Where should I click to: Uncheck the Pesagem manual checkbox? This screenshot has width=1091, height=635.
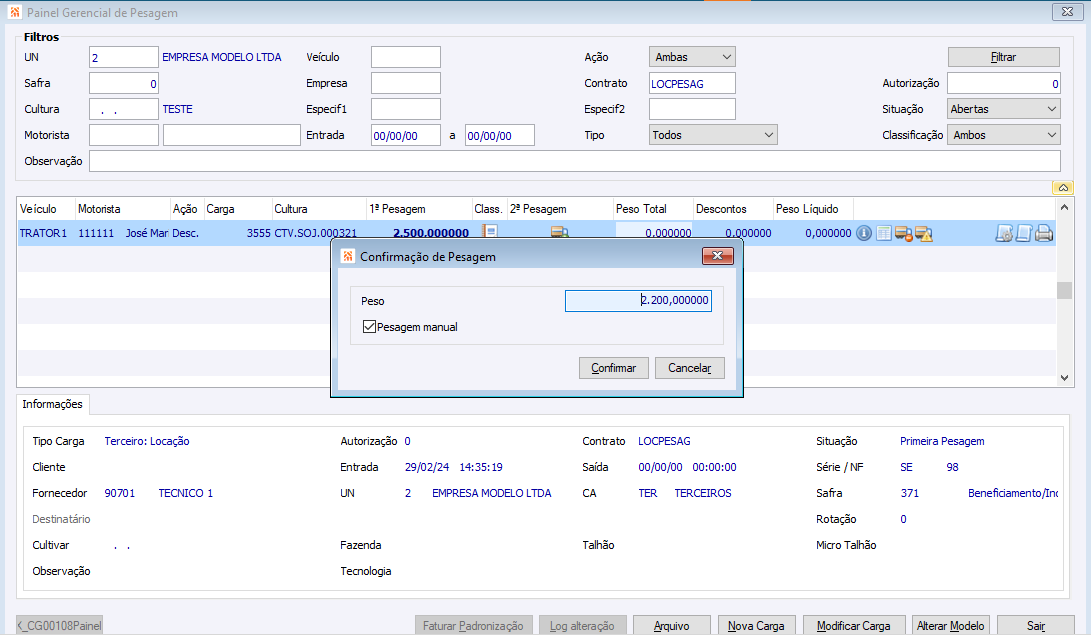(x=369, y=327)
